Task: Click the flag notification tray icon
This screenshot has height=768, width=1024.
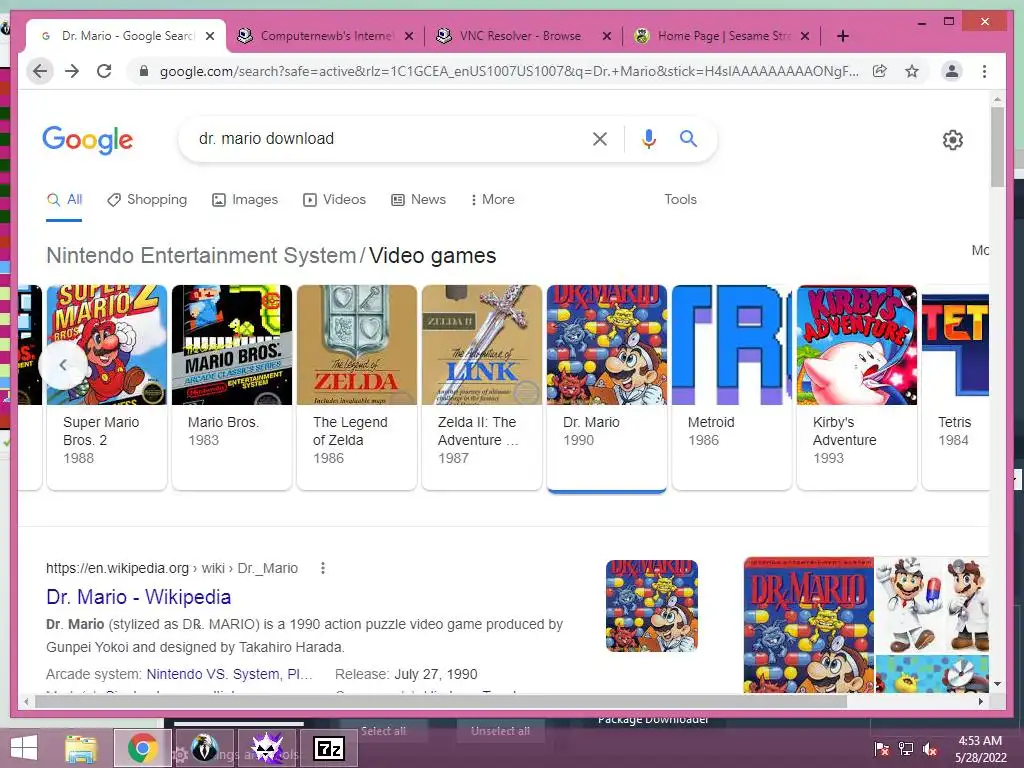Action: pos(881,749)
